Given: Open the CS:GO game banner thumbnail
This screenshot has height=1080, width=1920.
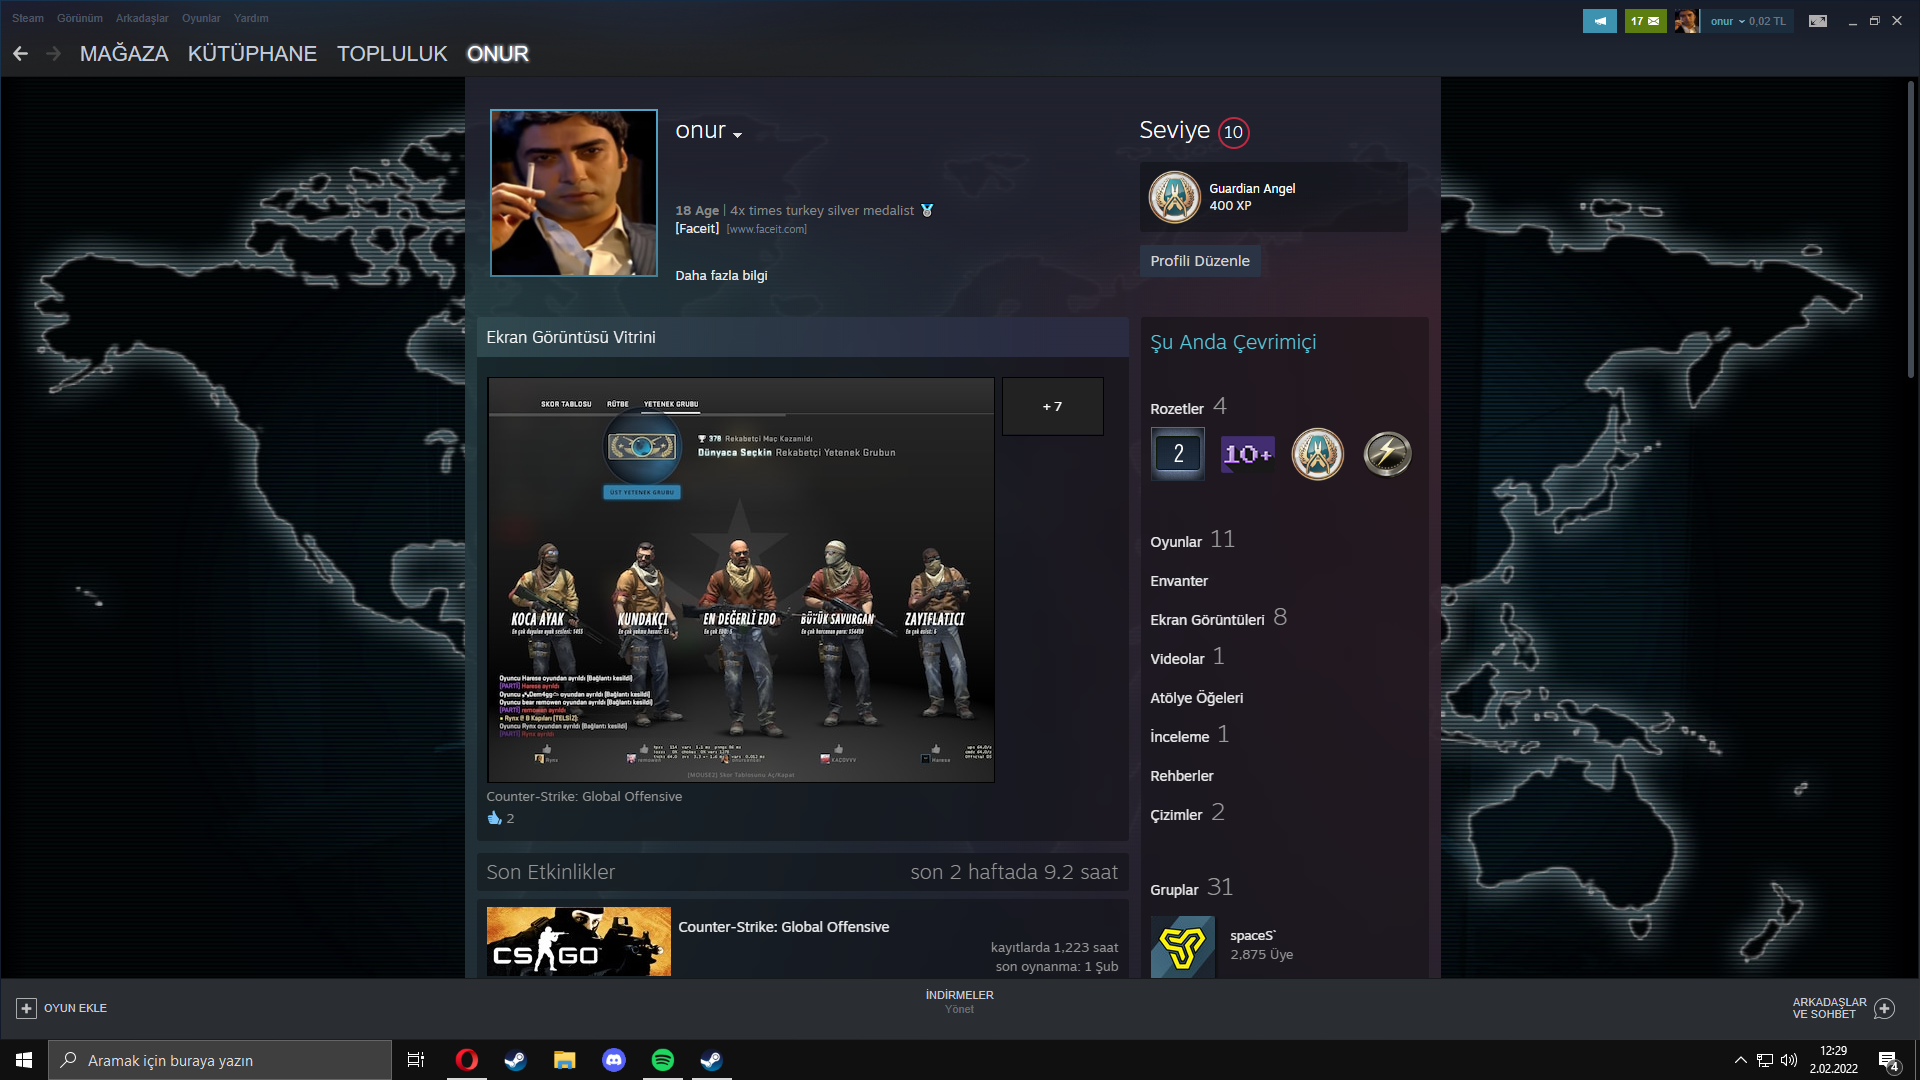Looking at the screenshot, I should [x=579, y=941].
